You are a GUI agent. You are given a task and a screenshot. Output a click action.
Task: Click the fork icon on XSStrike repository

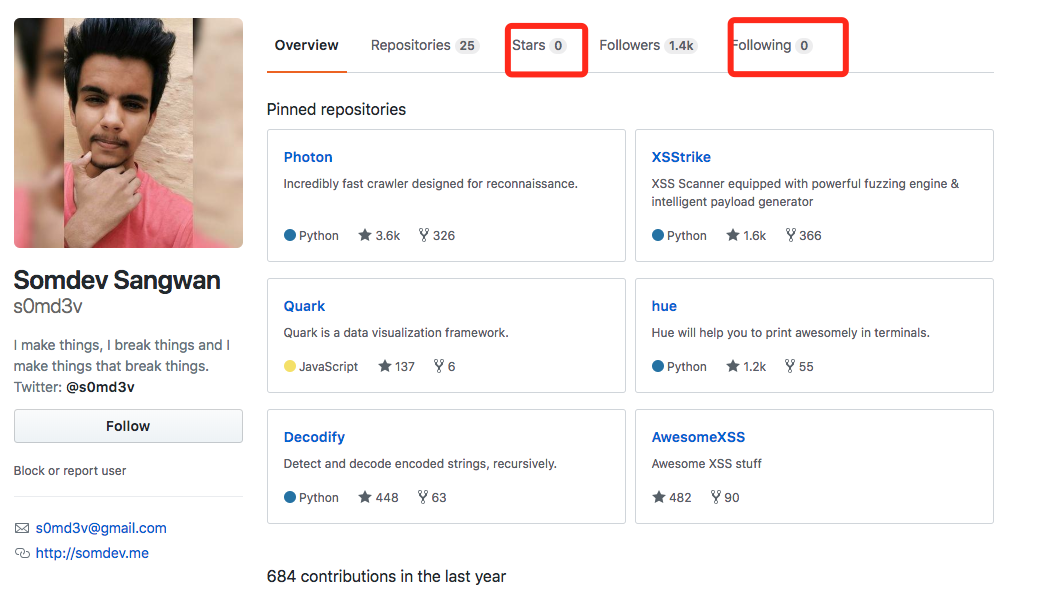[791, 236]
